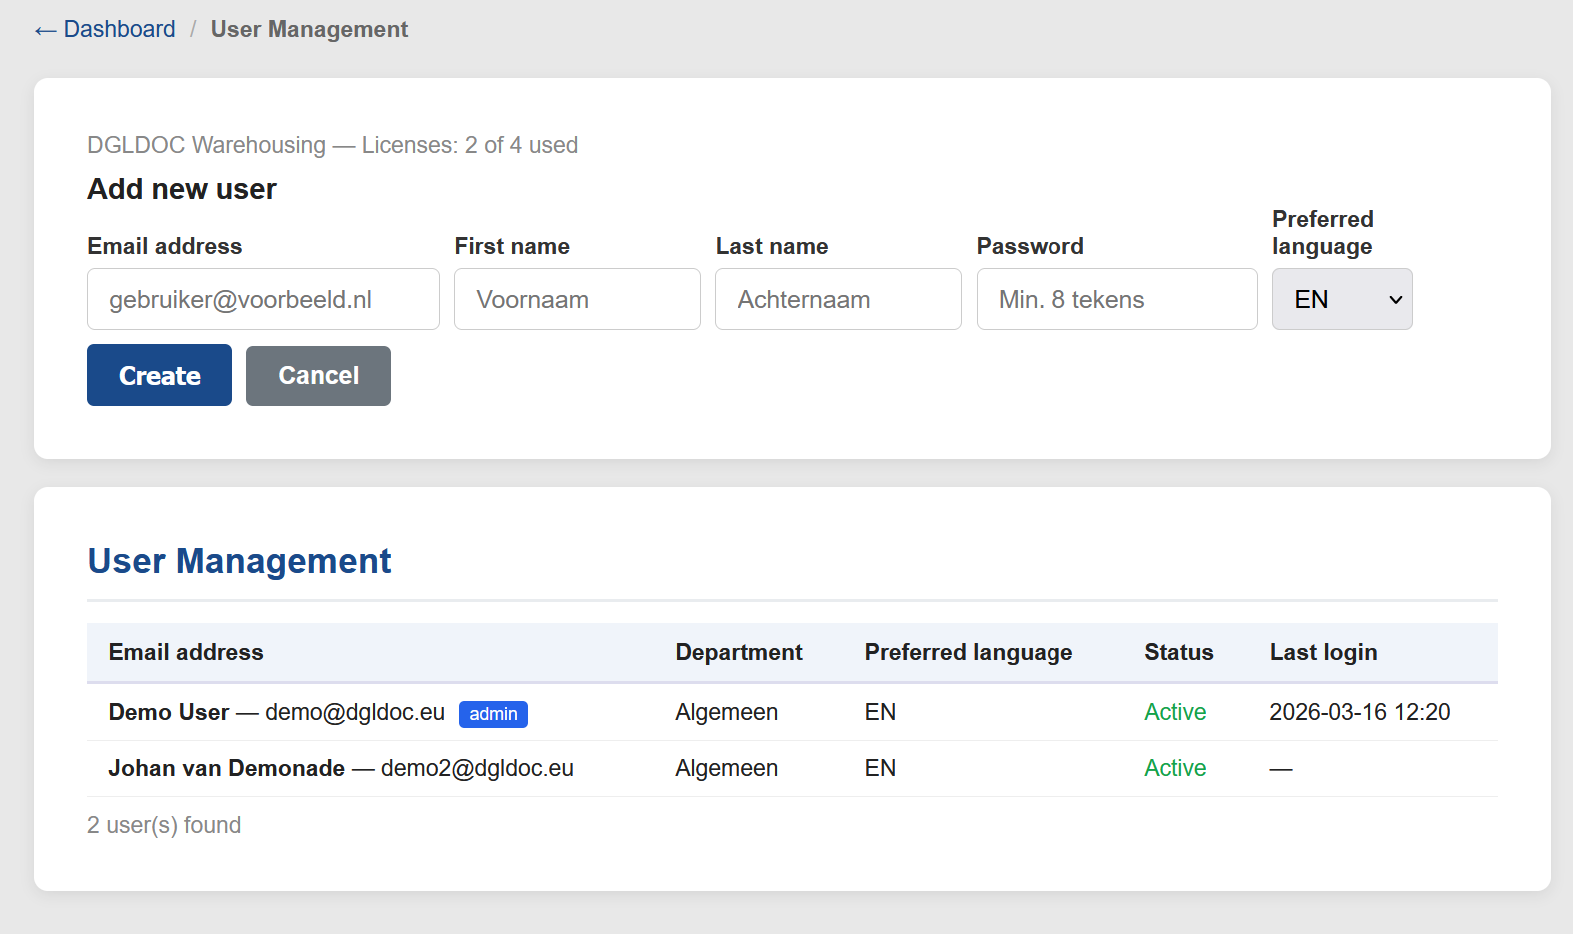Click the Department column header

738,652
